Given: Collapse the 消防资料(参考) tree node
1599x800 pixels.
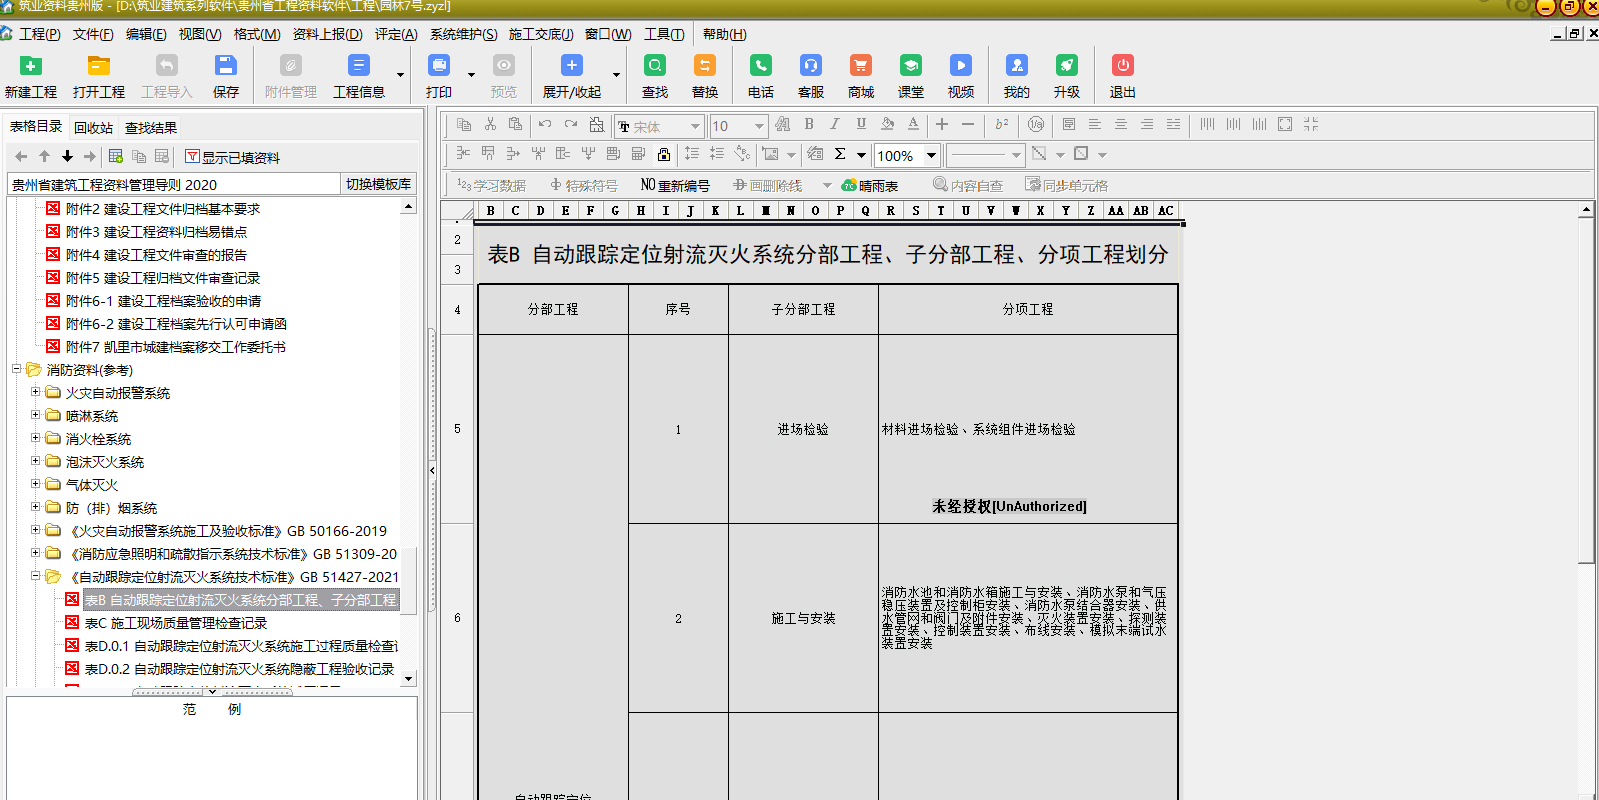Looking at the screenshot, I should tap(17, 369).
